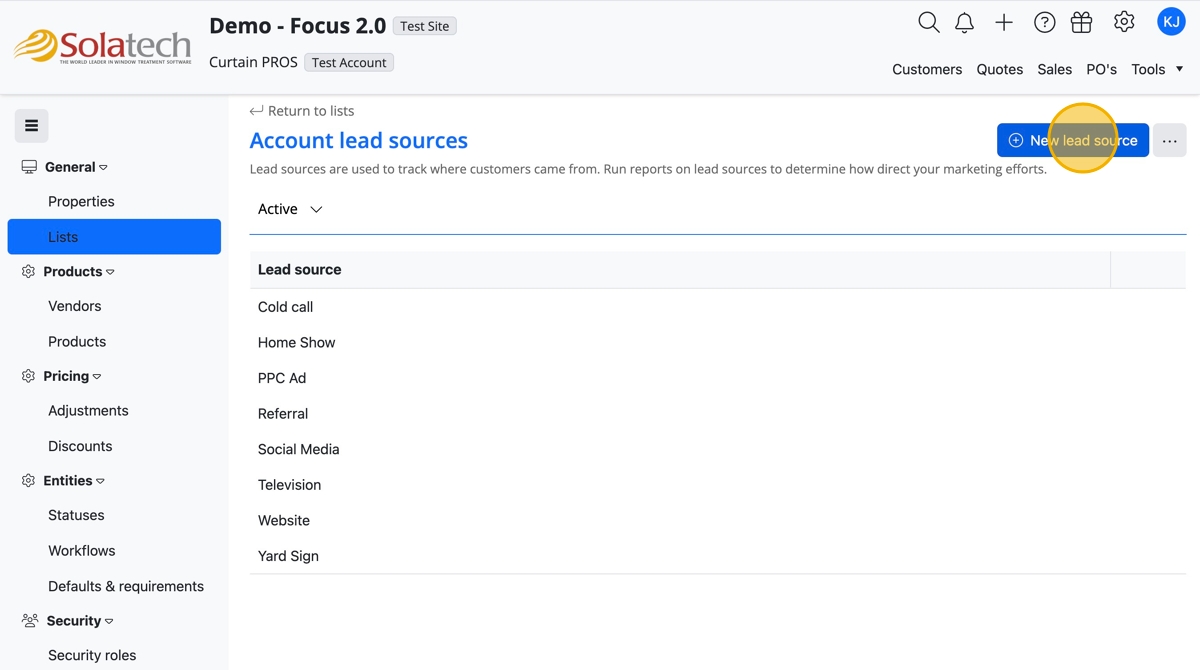Click the New lead source button
1200x670 pixels.
(x=1072, y=141)
